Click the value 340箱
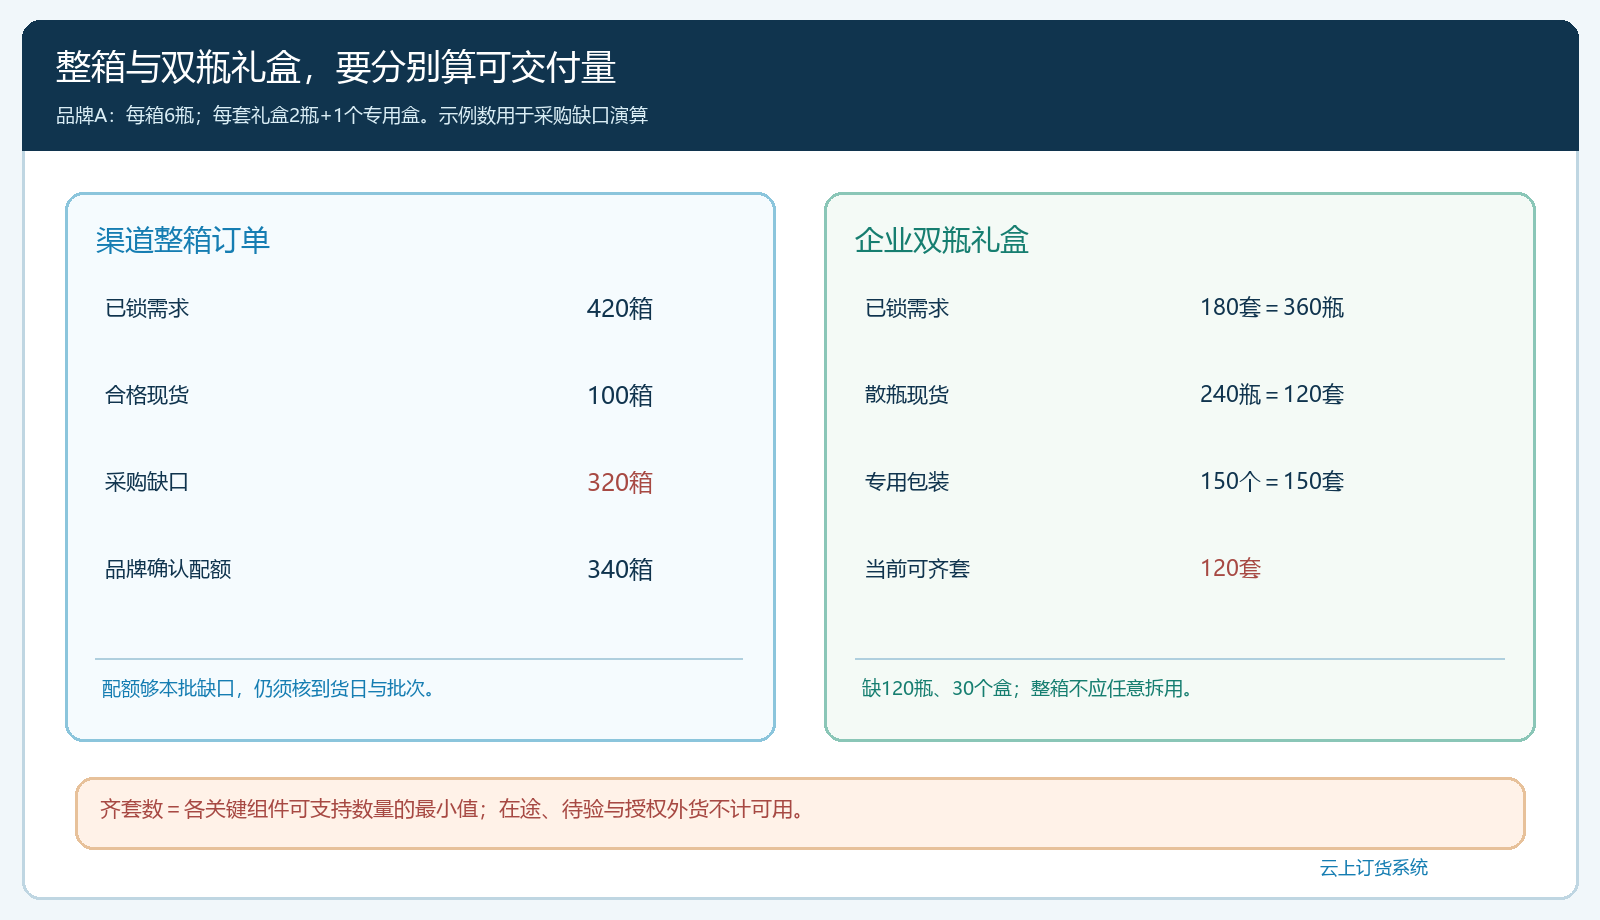 [x=620, y=569]
